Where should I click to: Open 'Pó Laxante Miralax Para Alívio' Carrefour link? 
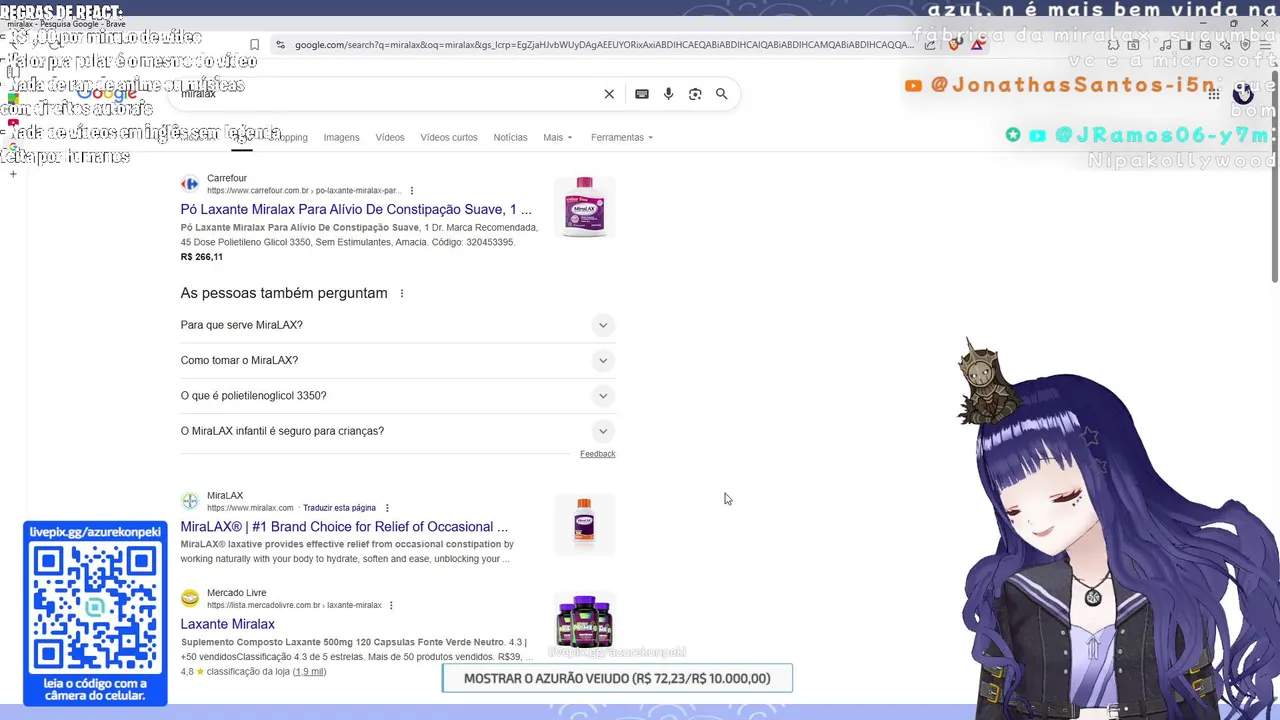(x=356, y=209)
